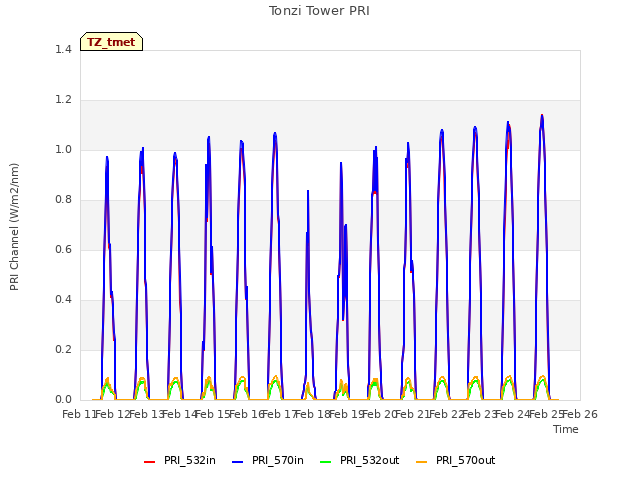Click the 1.2 y-axis tick label
This screenshot has width=640, height=480.
(x=63, y=100)
